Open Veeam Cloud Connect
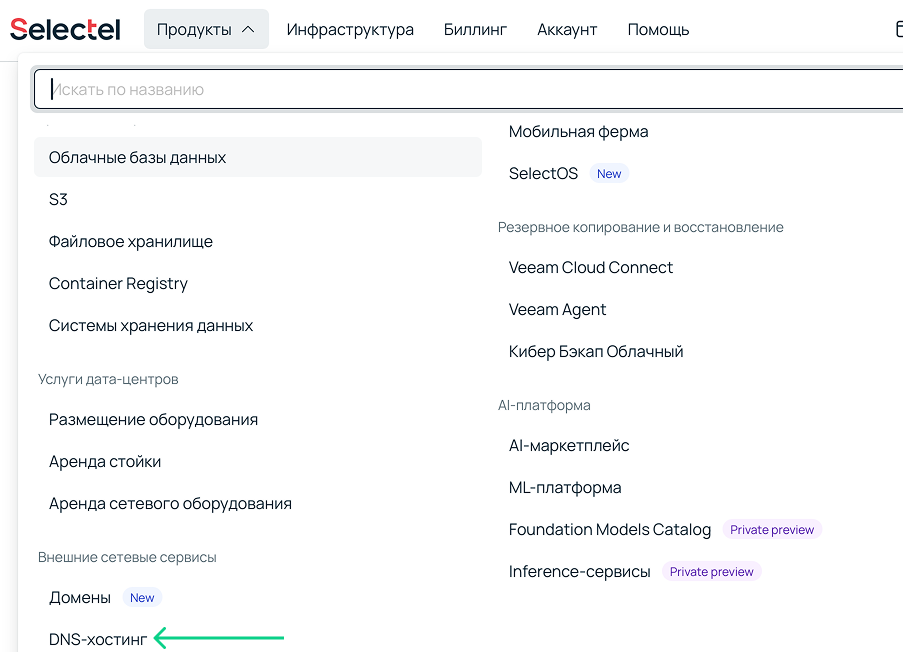The width and height of the screenshot is (903, 652). [x=591, y=267]
